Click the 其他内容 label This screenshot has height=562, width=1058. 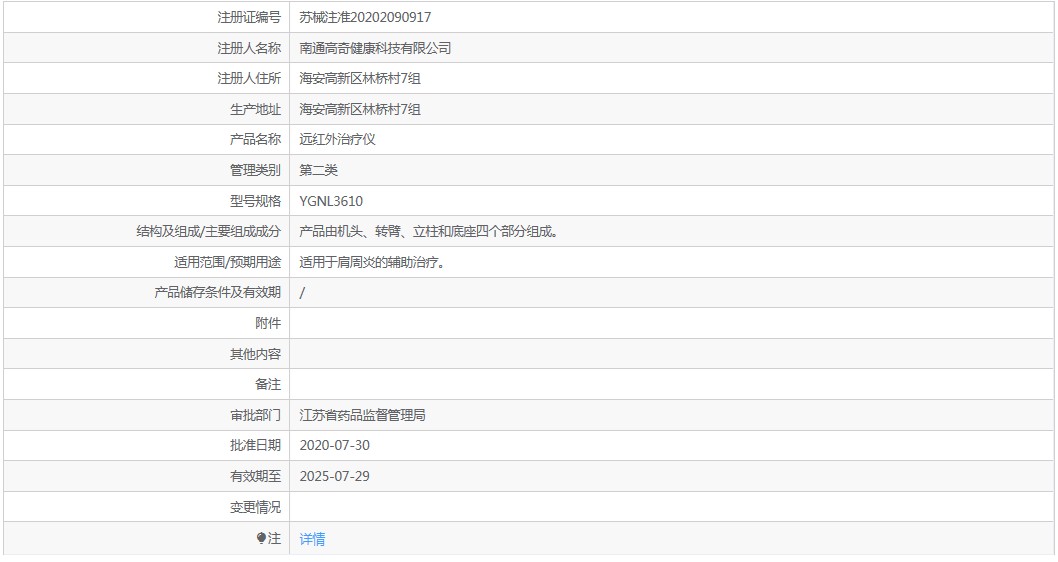(255, 354)
